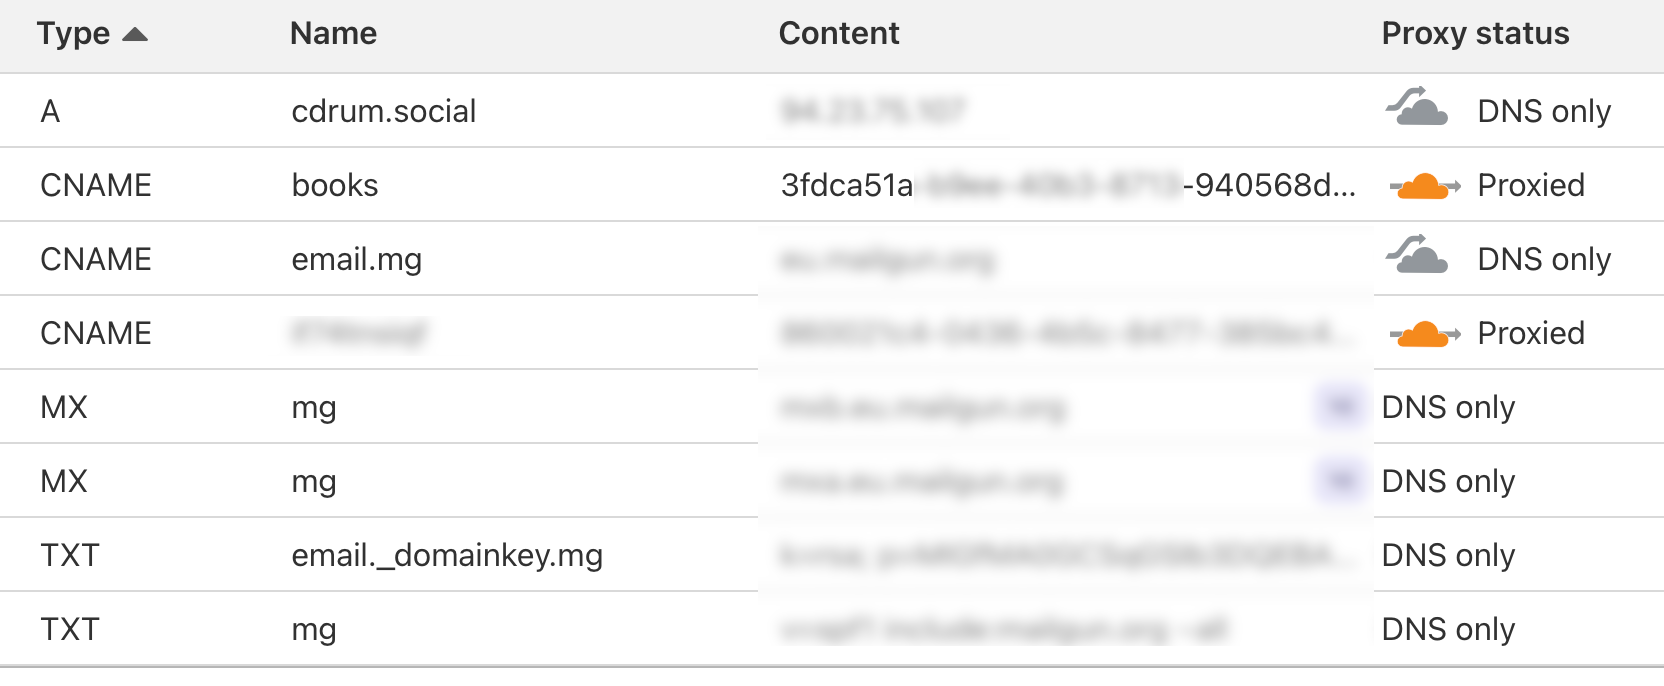Click the grey cloud icon in email.mg row
The image size is (1664, 686).
coord(1417,256)
